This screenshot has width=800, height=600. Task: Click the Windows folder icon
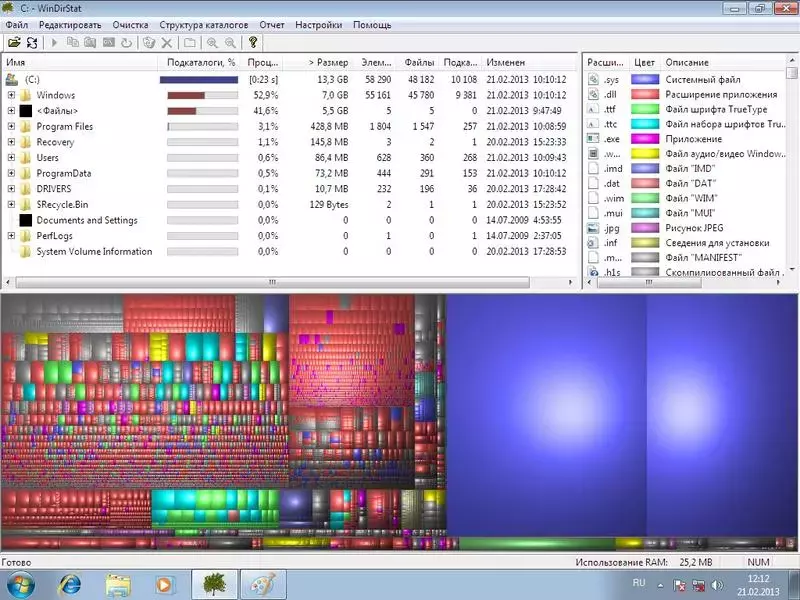[26, 95]
